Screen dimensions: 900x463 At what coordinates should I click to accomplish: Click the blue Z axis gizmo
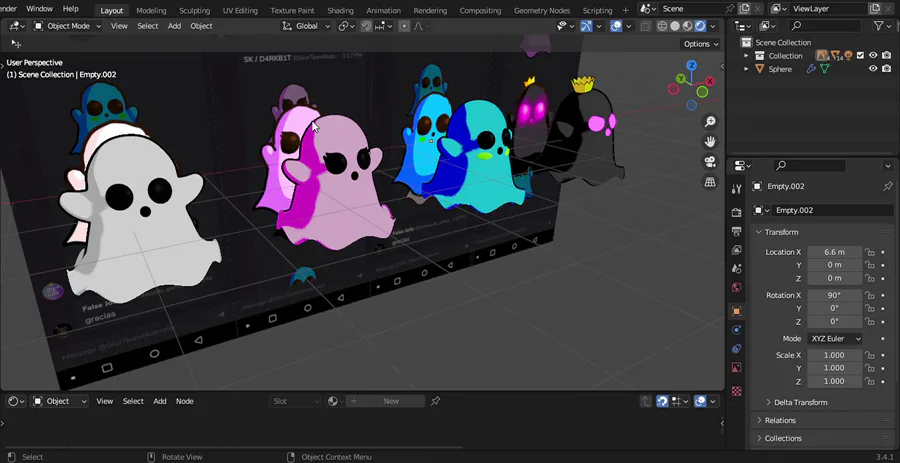tap(692, 65)
